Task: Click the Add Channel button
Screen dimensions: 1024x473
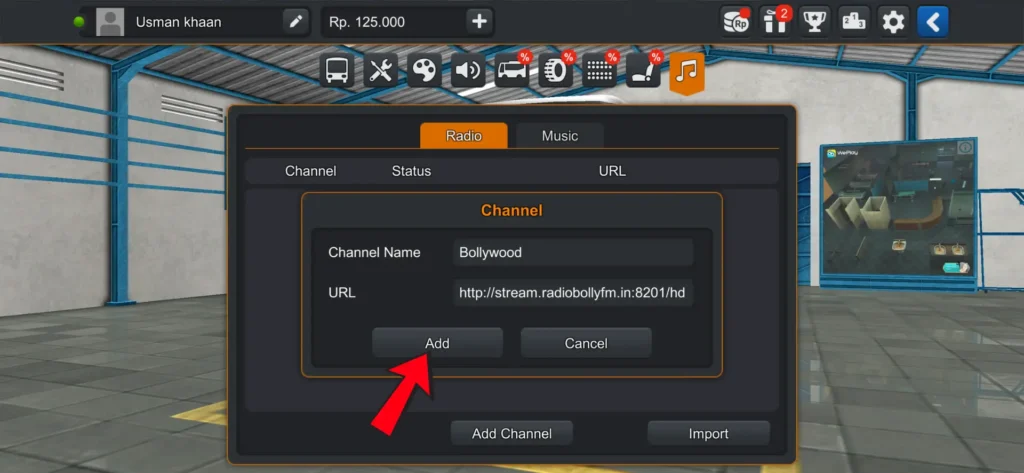Action: [x=512, y=433]
